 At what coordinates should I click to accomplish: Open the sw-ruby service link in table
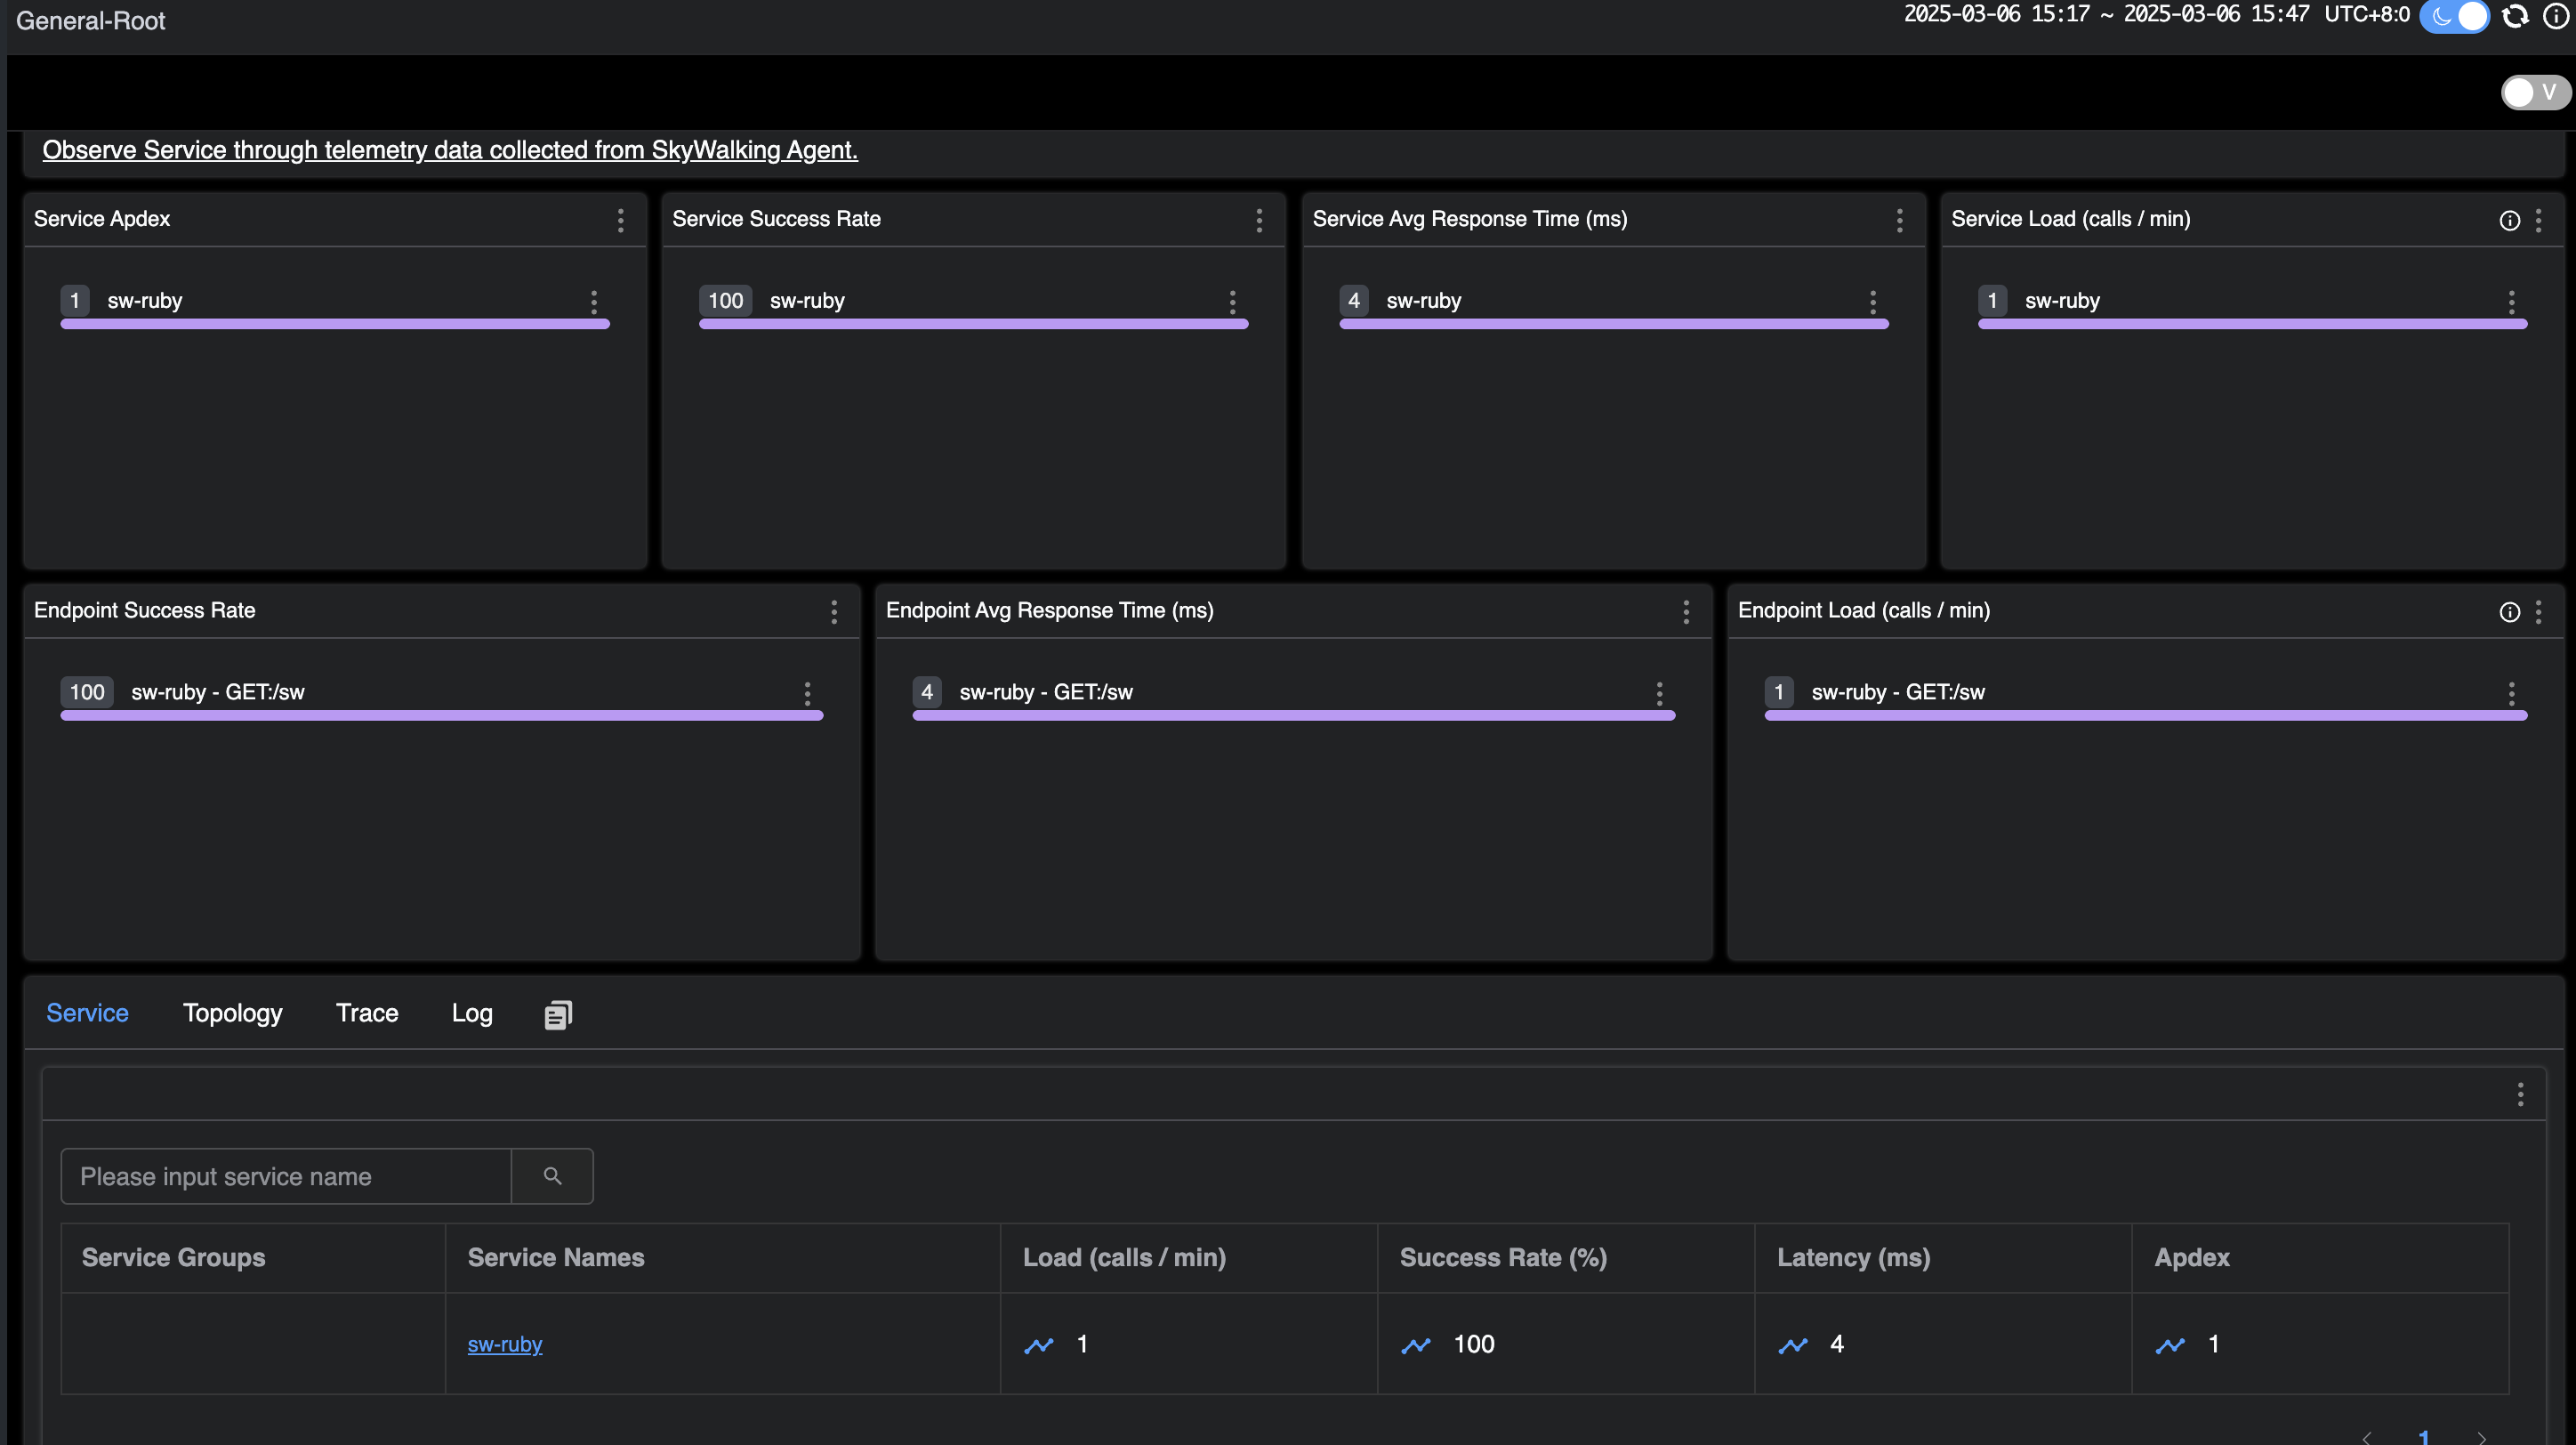505,1344
